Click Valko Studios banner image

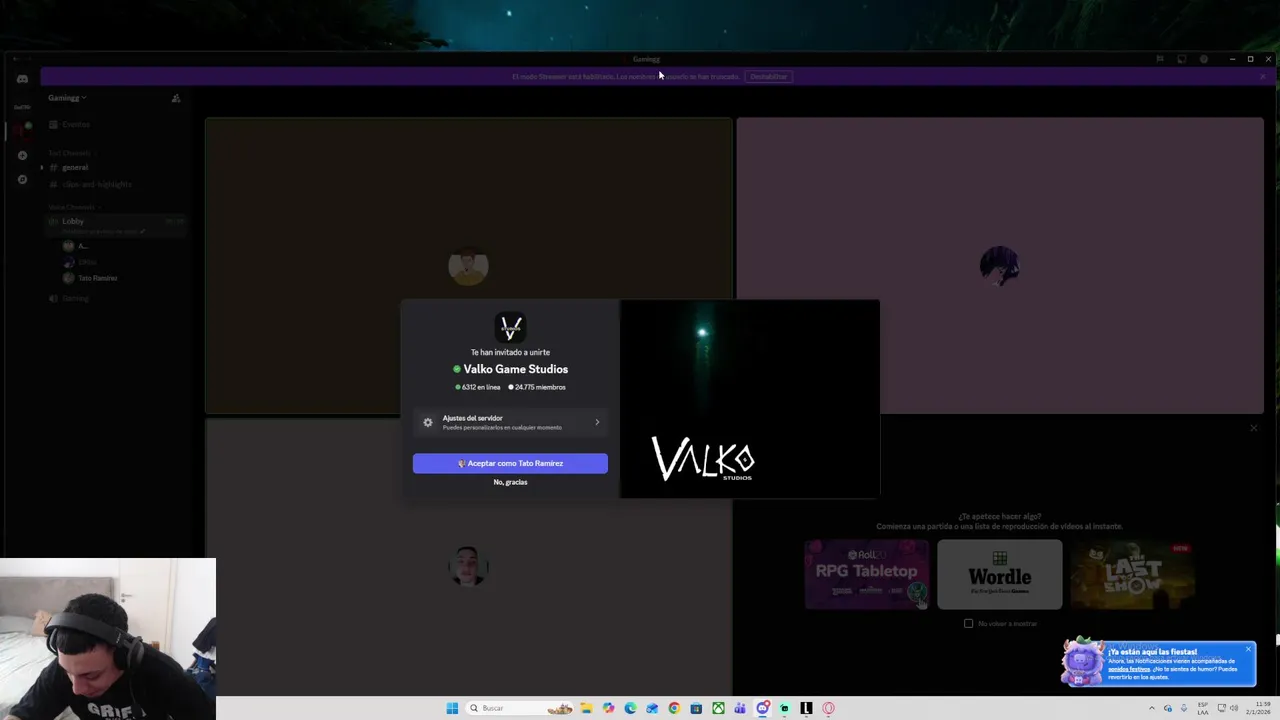click(x=750, y=399)
